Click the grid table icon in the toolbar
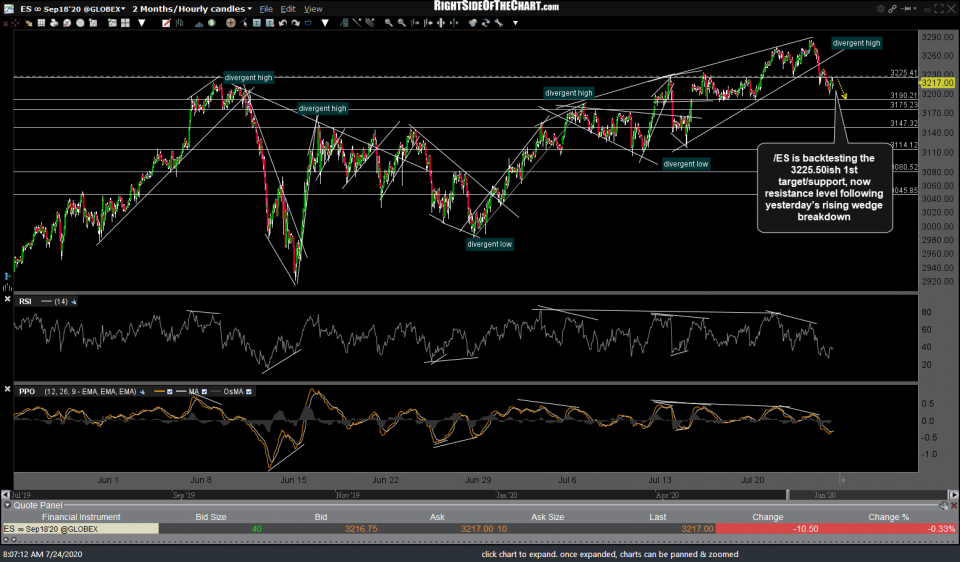The width and height of the screenshot is (960, 562). (x=41, y=23)
